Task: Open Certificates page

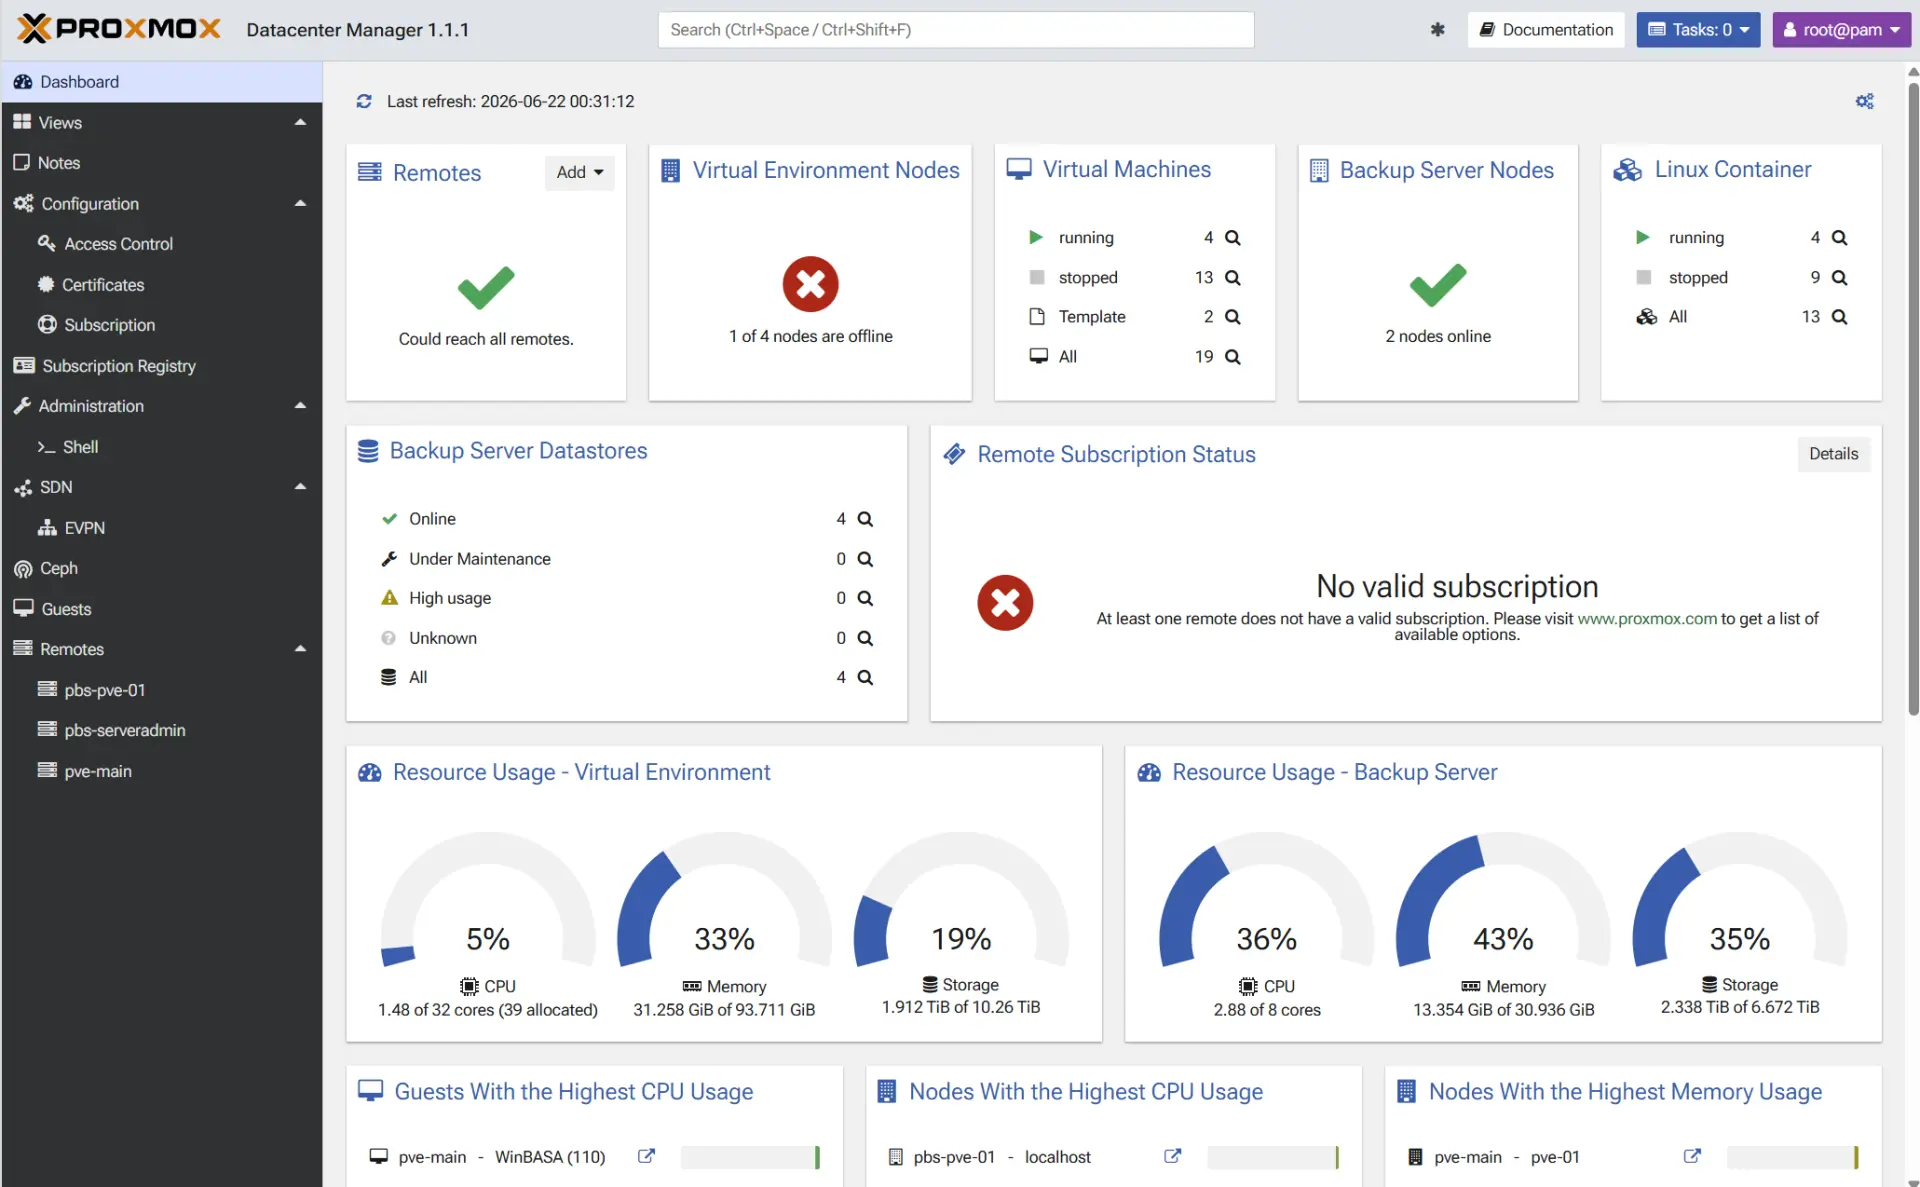Action: [162, 285]
